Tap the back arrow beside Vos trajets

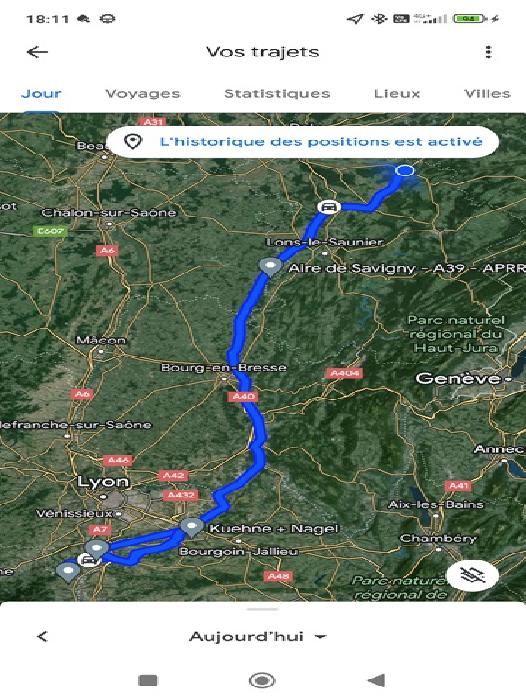tap(38, 52)
